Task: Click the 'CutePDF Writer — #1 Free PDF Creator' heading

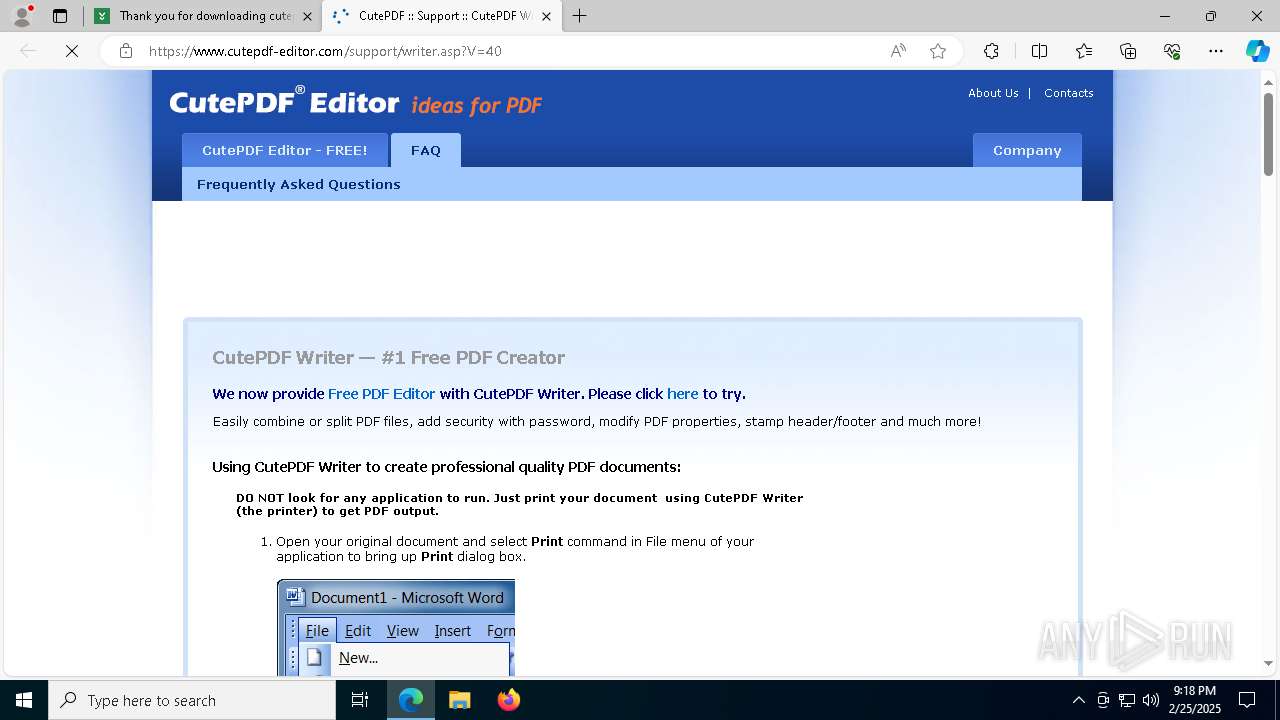Action: point(389,358)
